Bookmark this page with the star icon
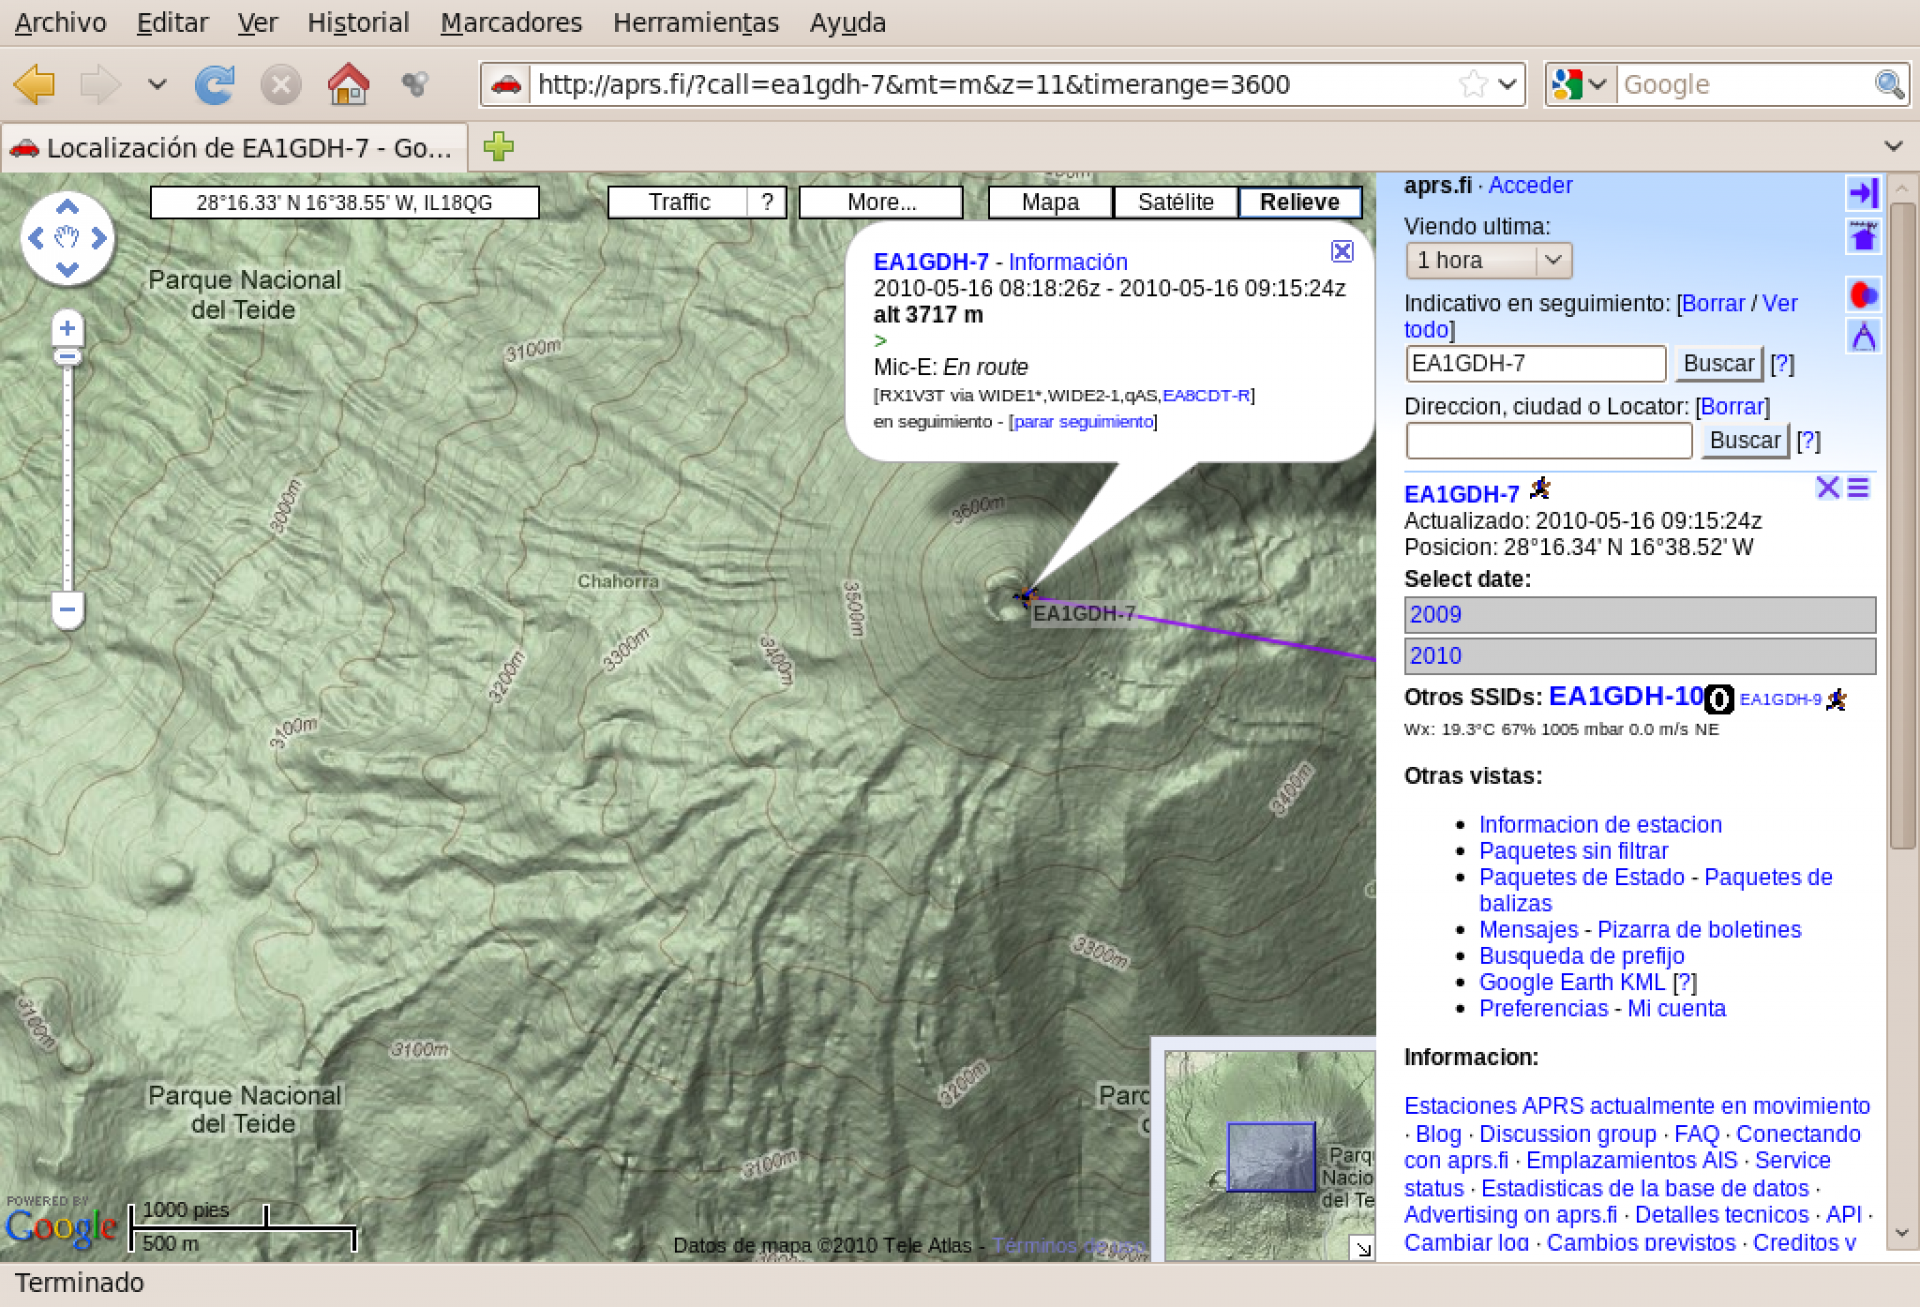Viewport: 1920px width, 1307px height. [x=1472, y=84]
